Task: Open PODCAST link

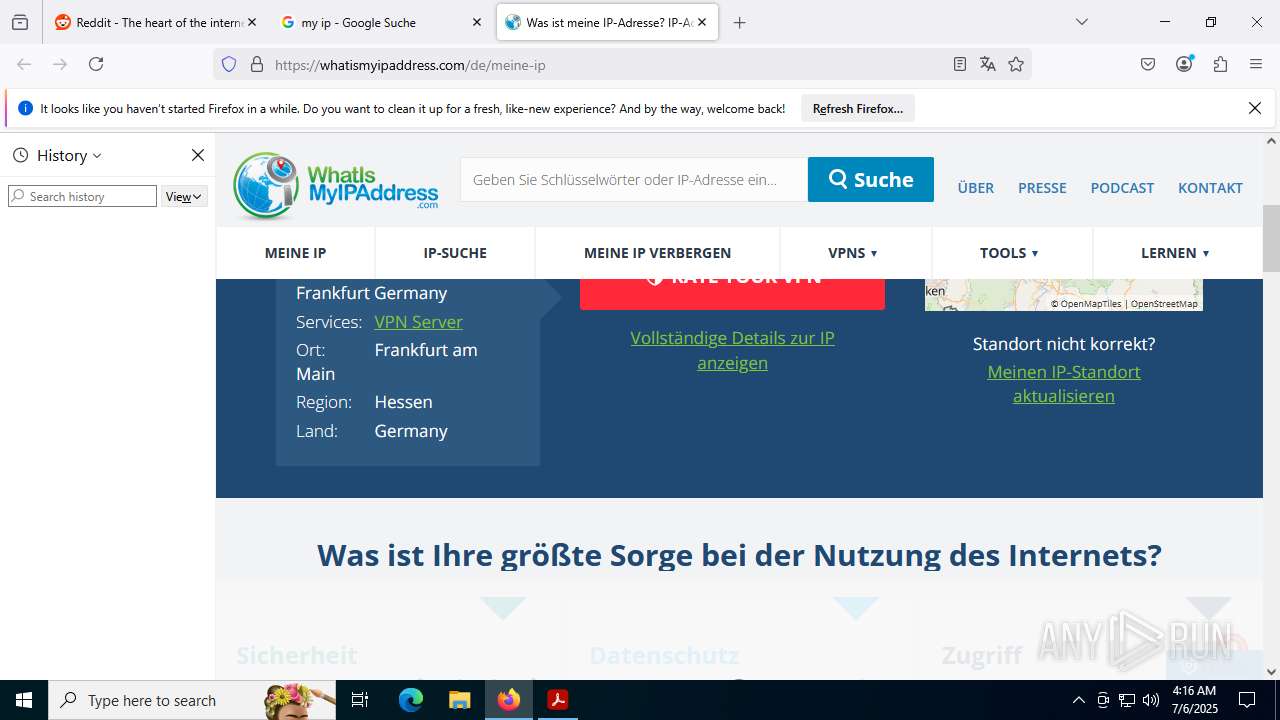Action: click(x=1122, y=187)
